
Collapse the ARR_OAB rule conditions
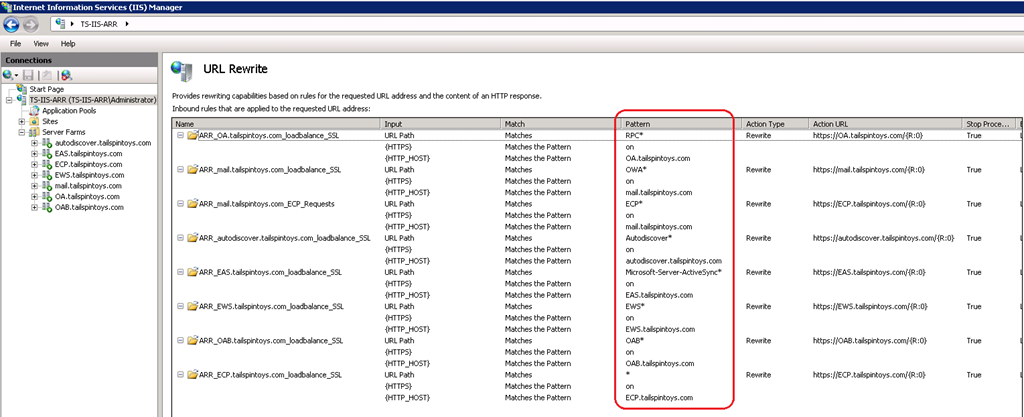(180, 341)
